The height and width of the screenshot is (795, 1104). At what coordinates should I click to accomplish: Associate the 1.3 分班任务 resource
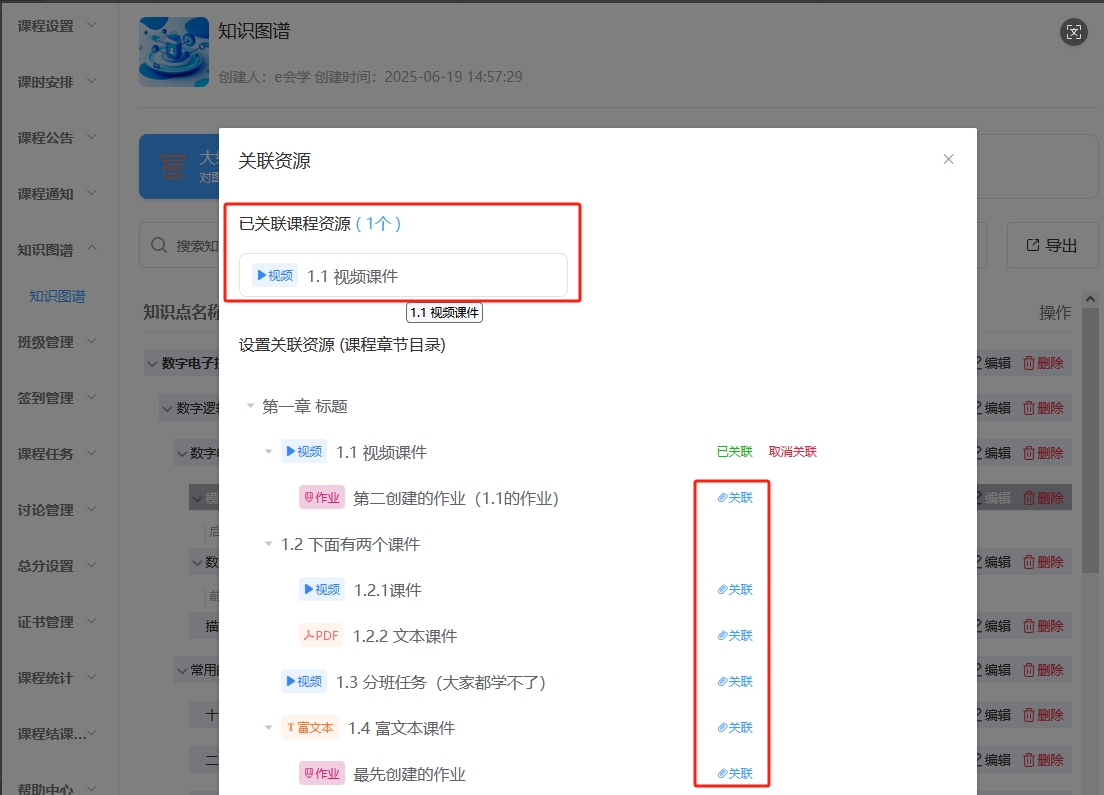(735, 681)
